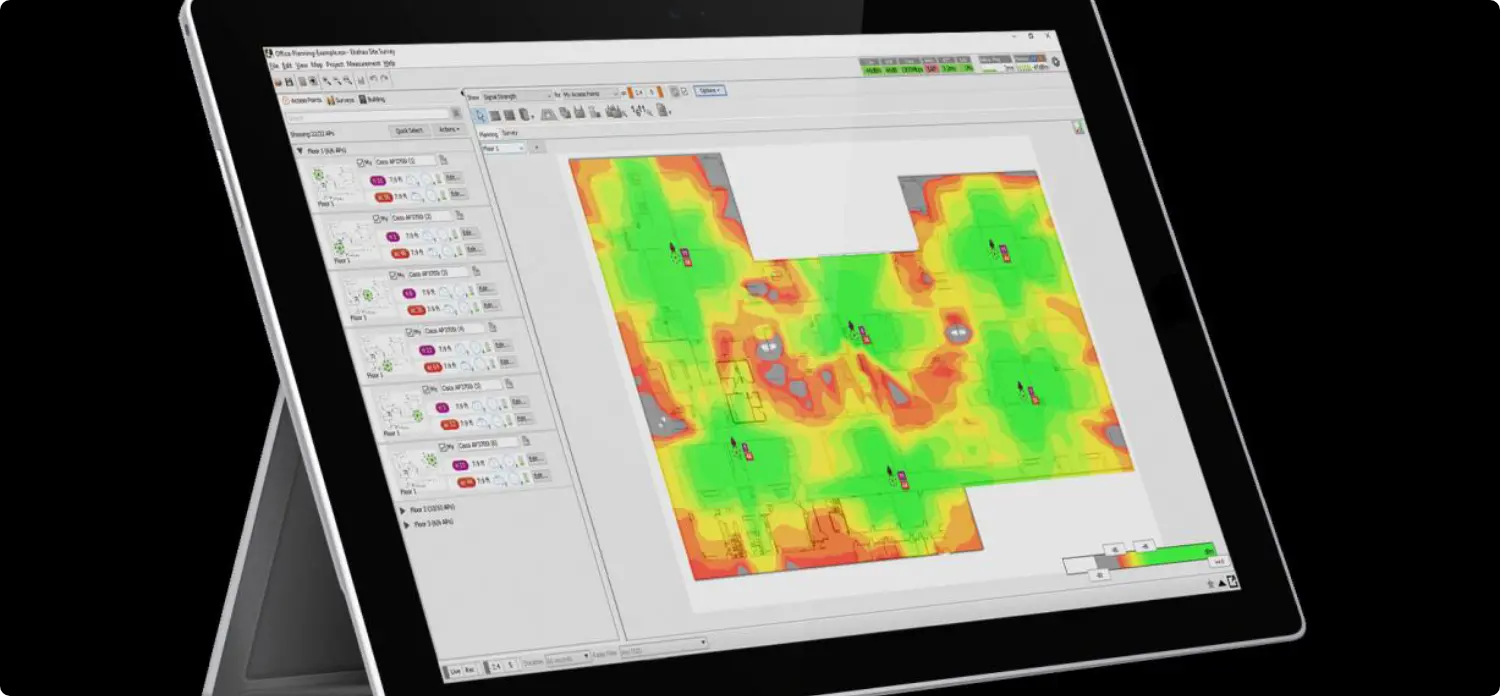Viewport: 1500px width, 696px height.
Task: Select the arrow pointer tool
Action: coord(480,115)
